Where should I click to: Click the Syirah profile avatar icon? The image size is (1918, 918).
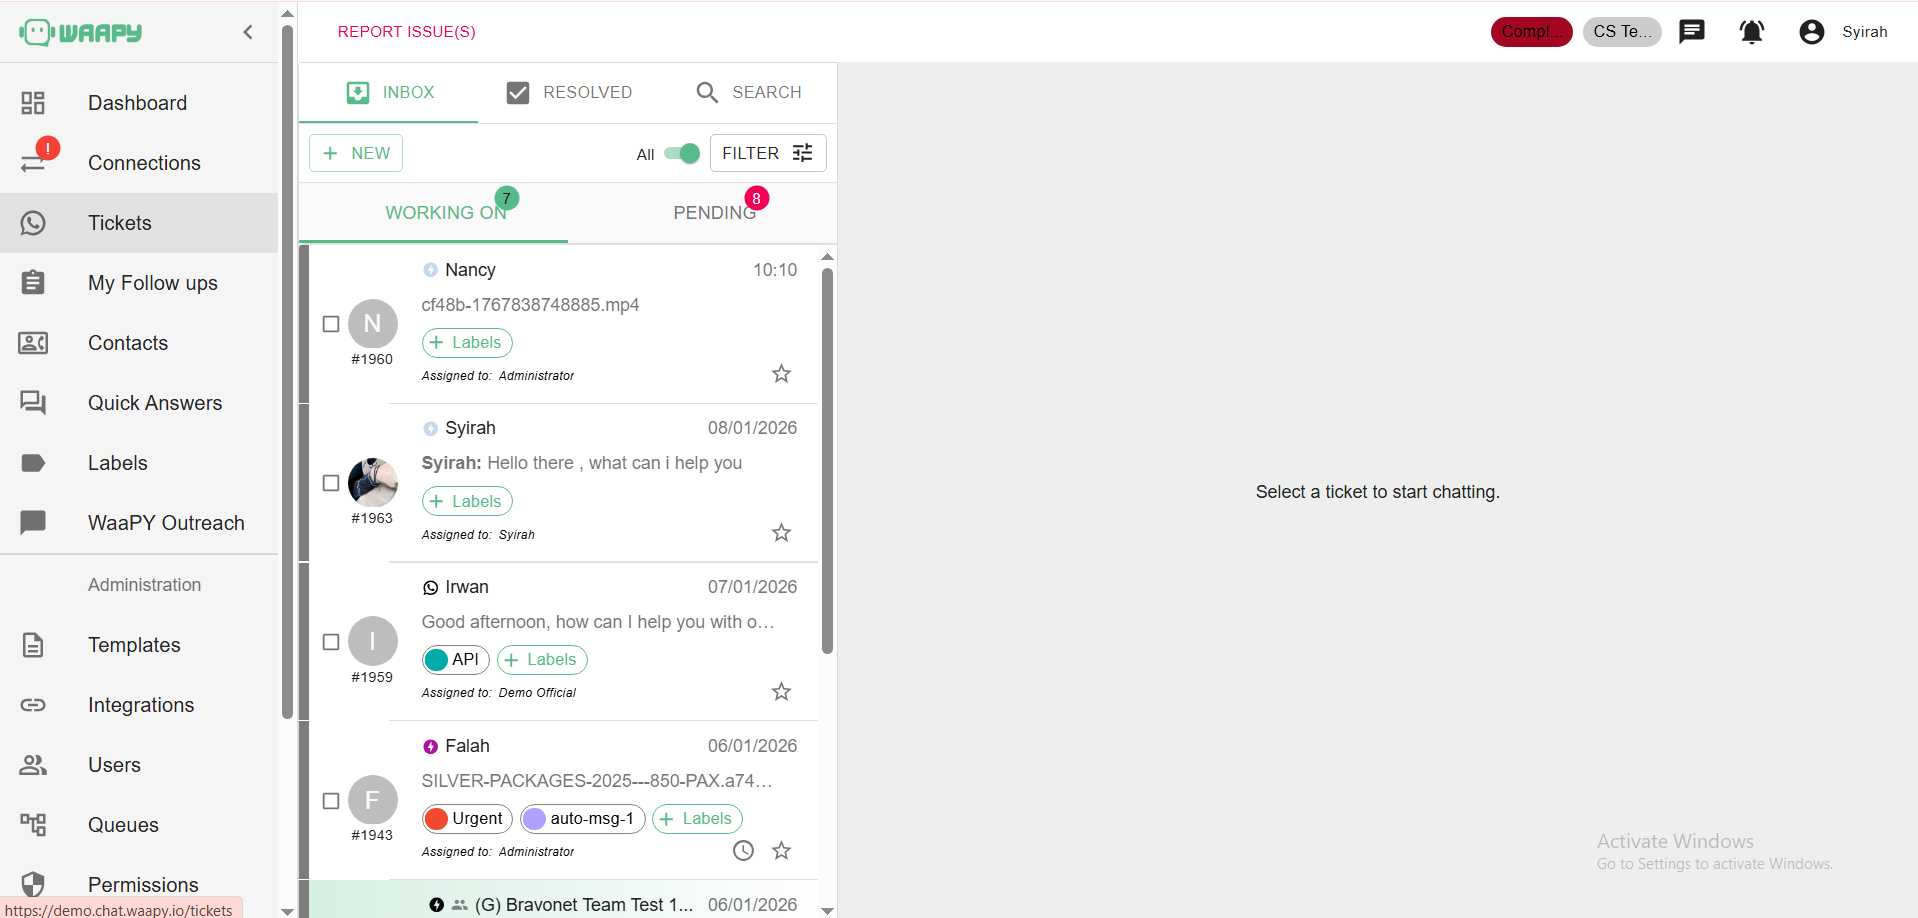coord(1811,32)
